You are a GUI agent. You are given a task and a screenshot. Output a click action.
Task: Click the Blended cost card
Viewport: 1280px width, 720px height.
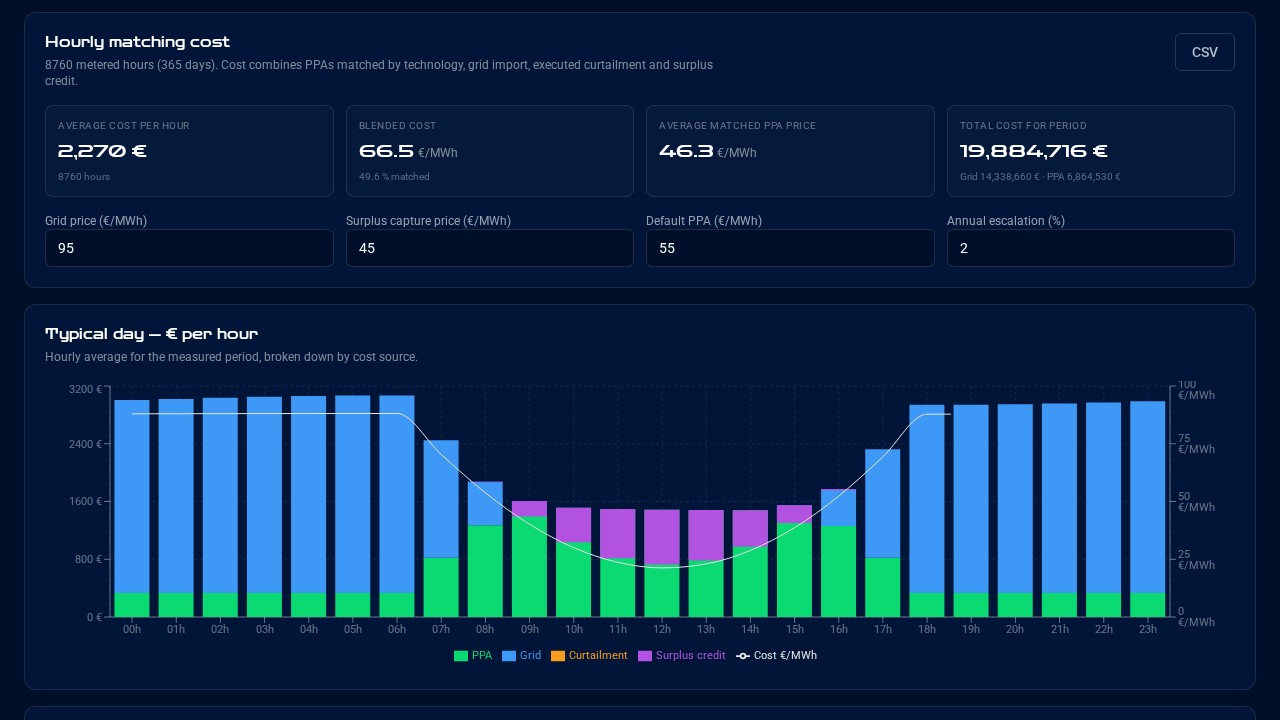tap(490, 151)
